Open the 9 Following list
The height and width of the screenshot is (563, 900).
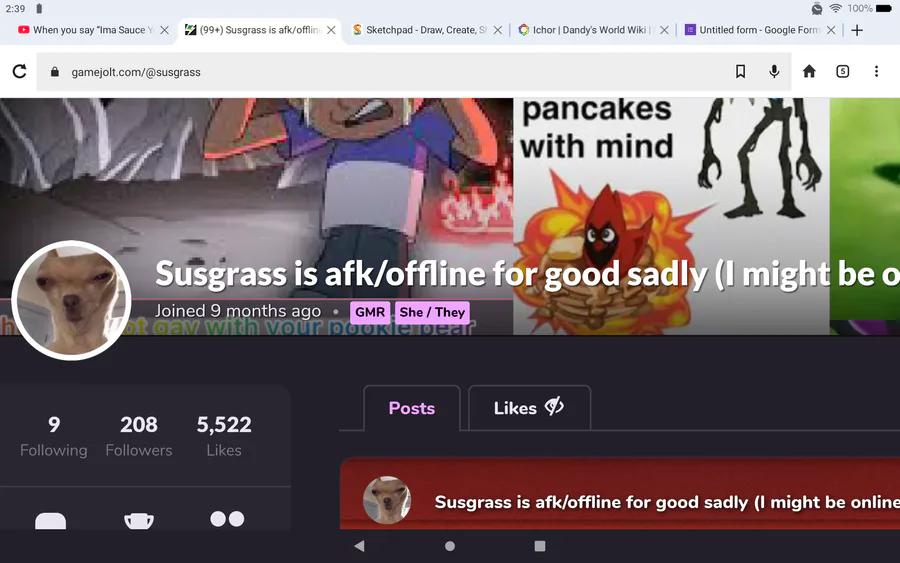(x=54, y=436)
